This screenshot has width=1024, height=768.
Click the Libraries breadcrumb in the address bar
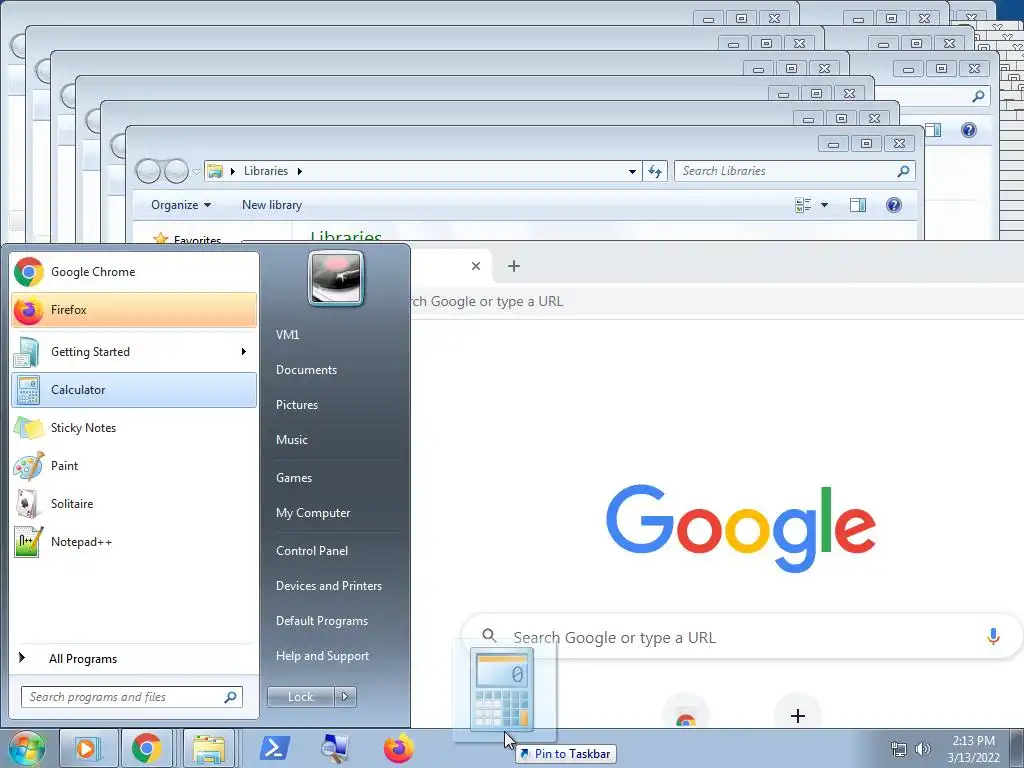click(266, 171)
